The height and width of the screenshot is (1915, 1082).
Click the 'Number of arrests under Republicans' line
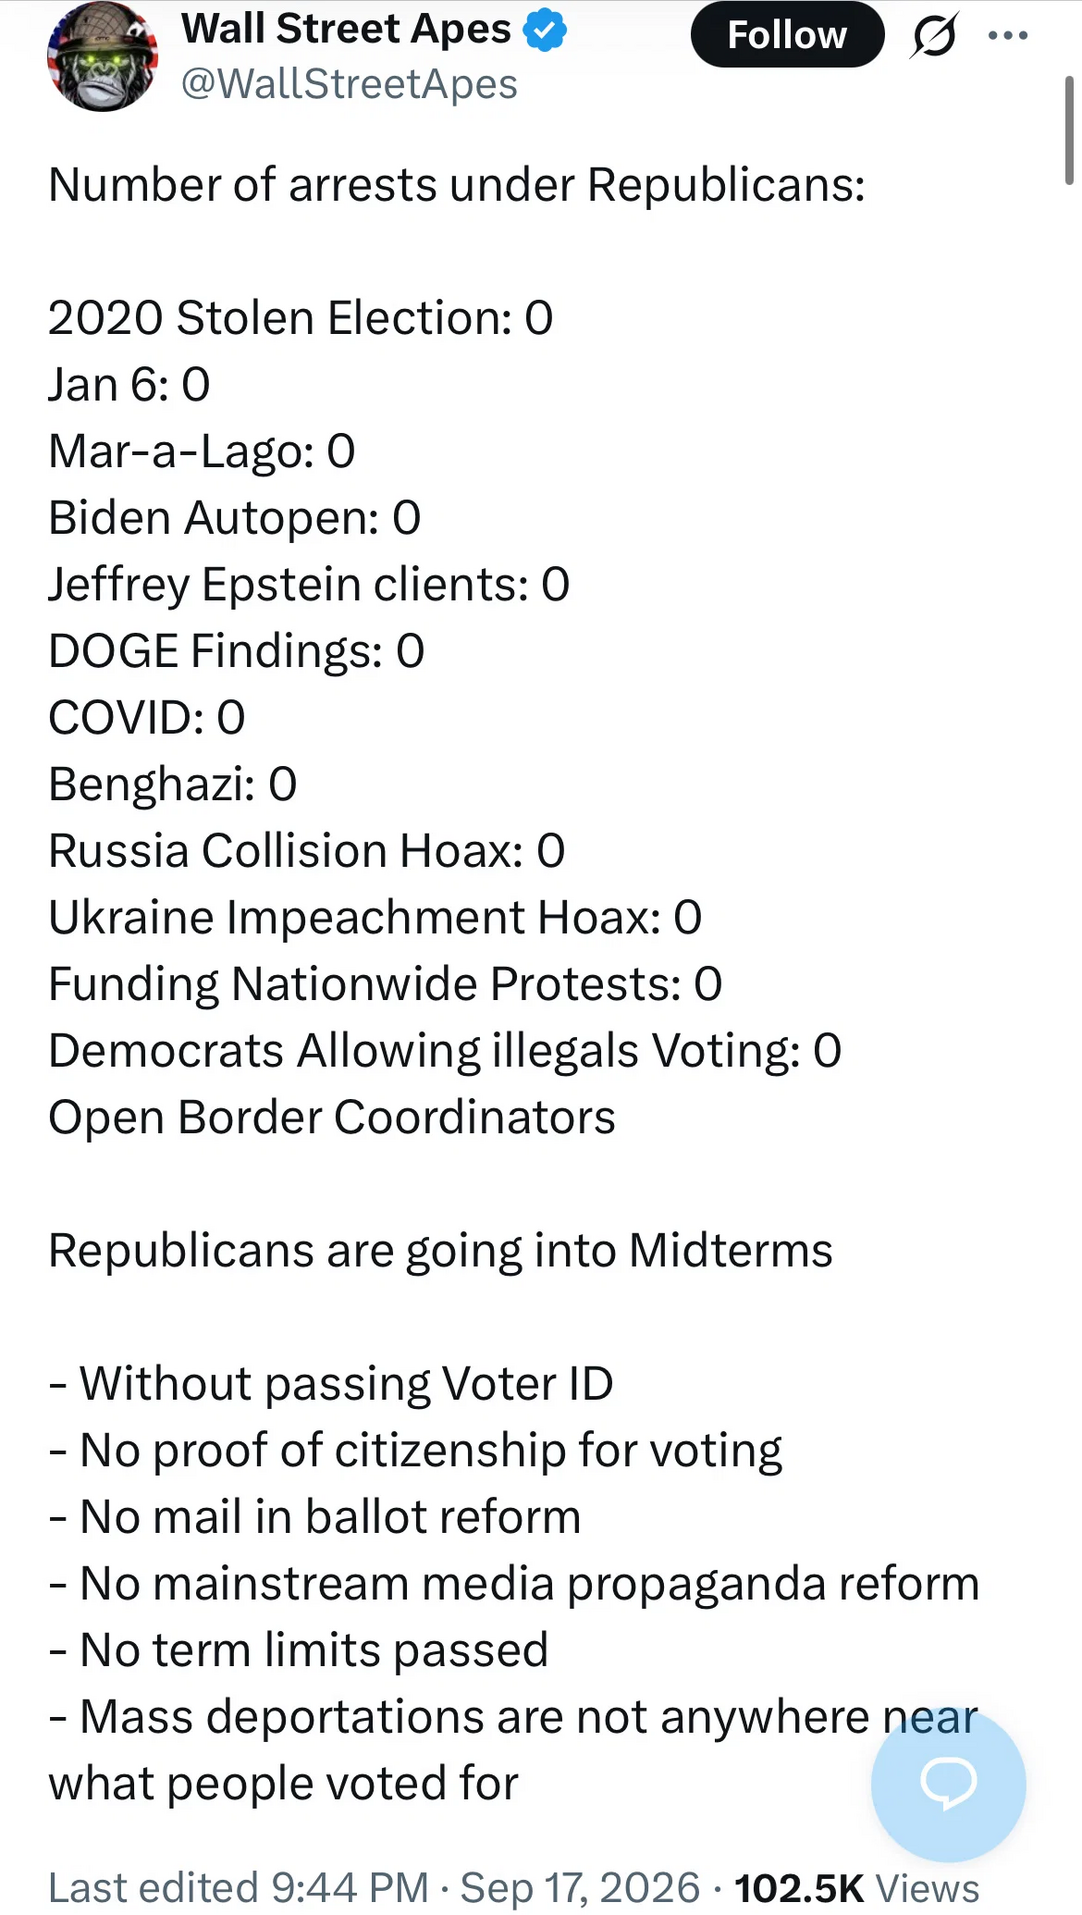(457, 185)
